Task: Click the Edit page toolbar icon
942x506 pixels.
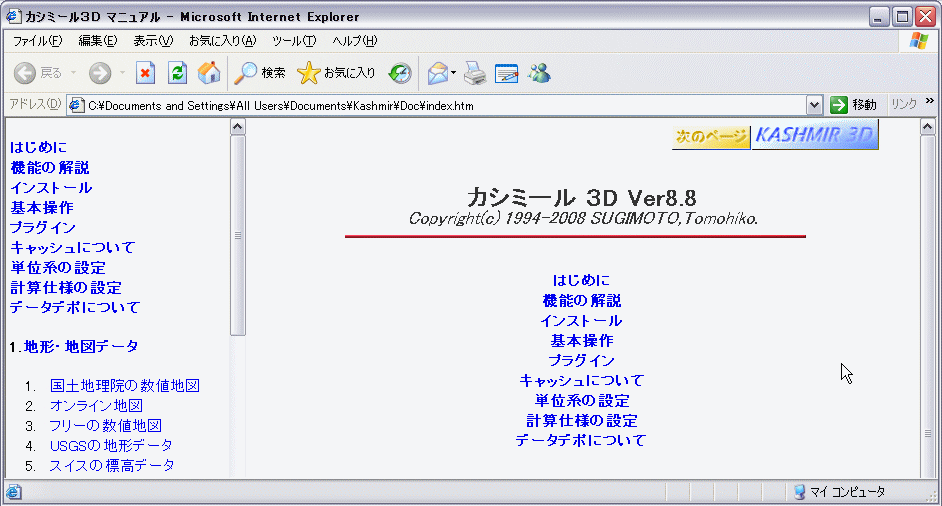Action: point(506,73)
